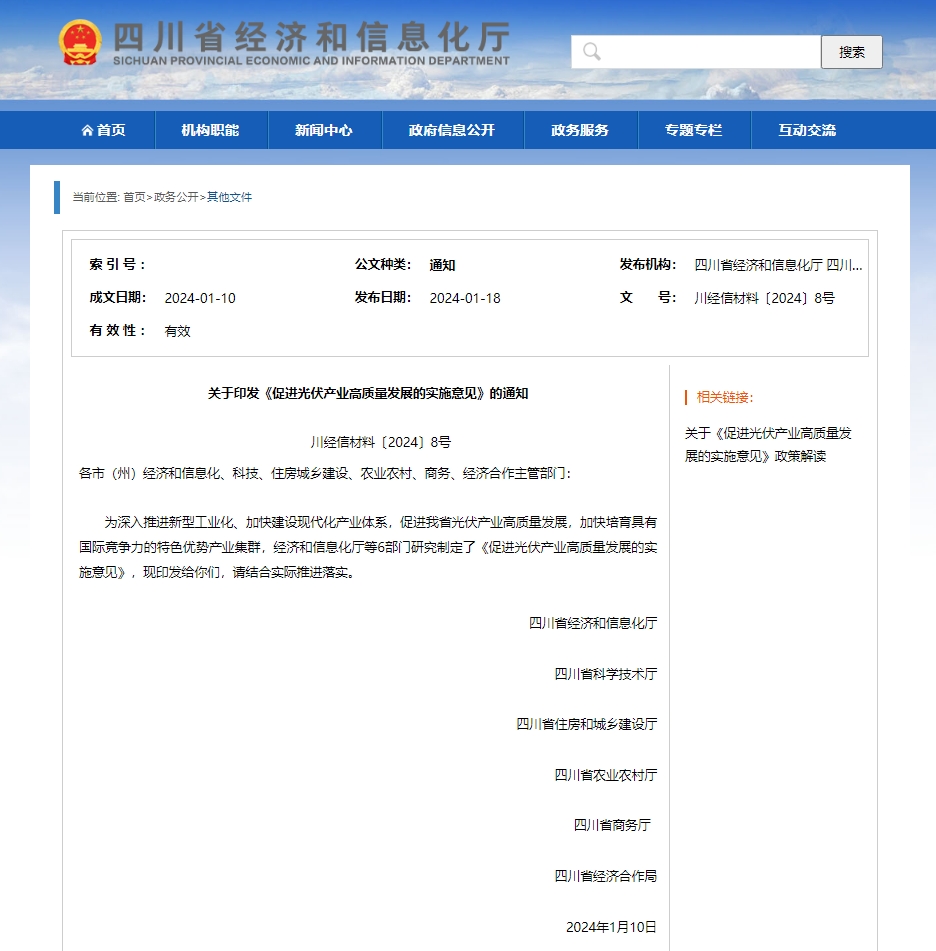Click the addressee line starting 各市（州）
Image resolution: width=936 pixels, height=951 pixels.
pyautogui.click(x=325, y=474)
